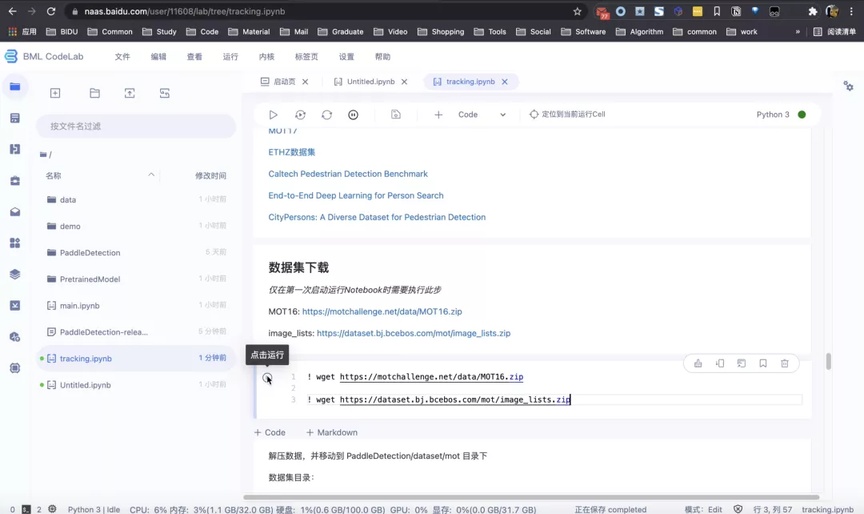Open the 设置 menu

(347, 56)
